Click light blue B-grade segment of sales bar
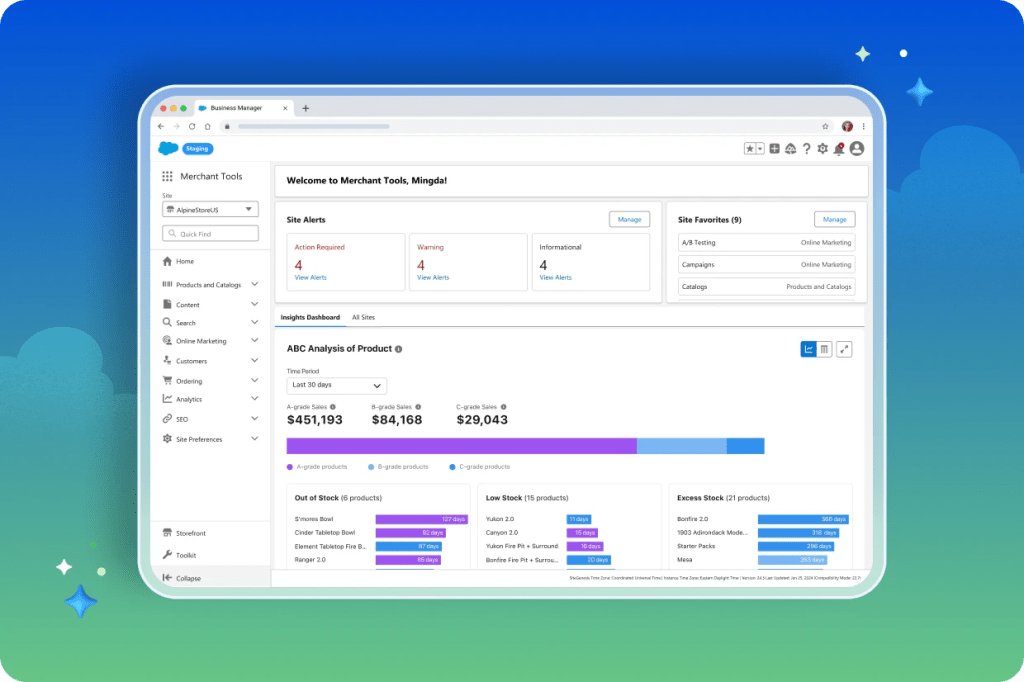This screenshot has height=682, width=1024. click(681, 446)
